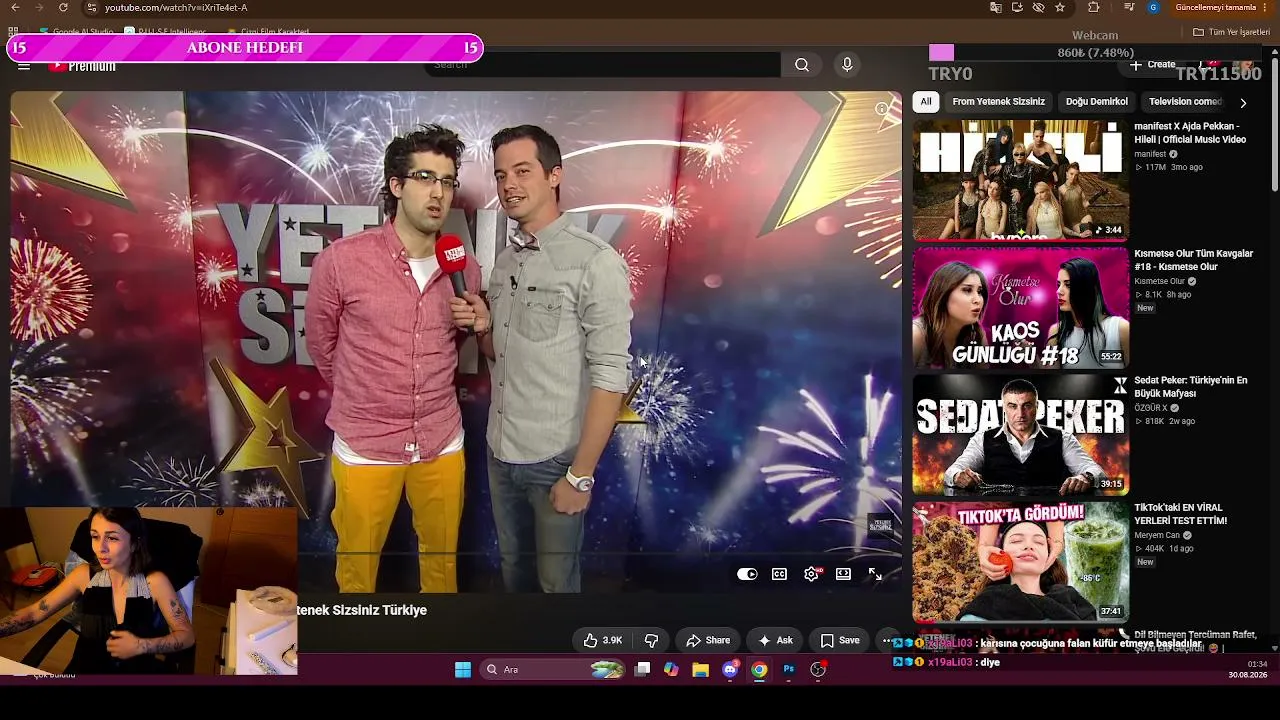Reload the YouTube page

tap(63, 7)
